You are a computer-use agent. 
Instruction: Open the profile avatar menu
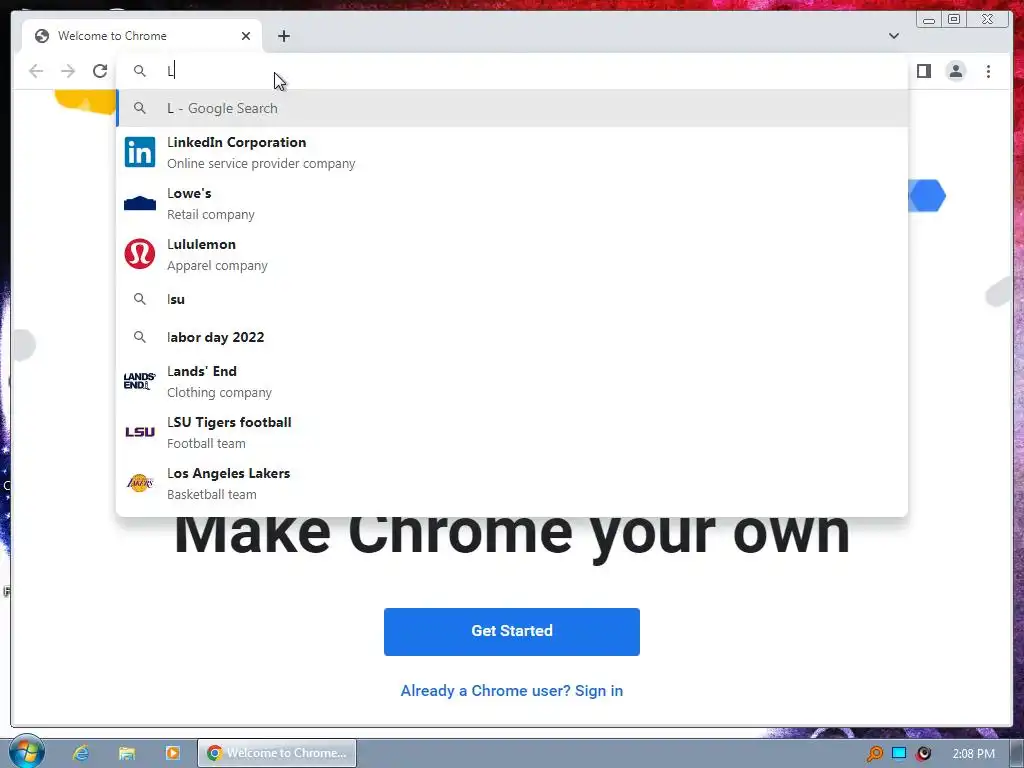(x=955, y=71)
